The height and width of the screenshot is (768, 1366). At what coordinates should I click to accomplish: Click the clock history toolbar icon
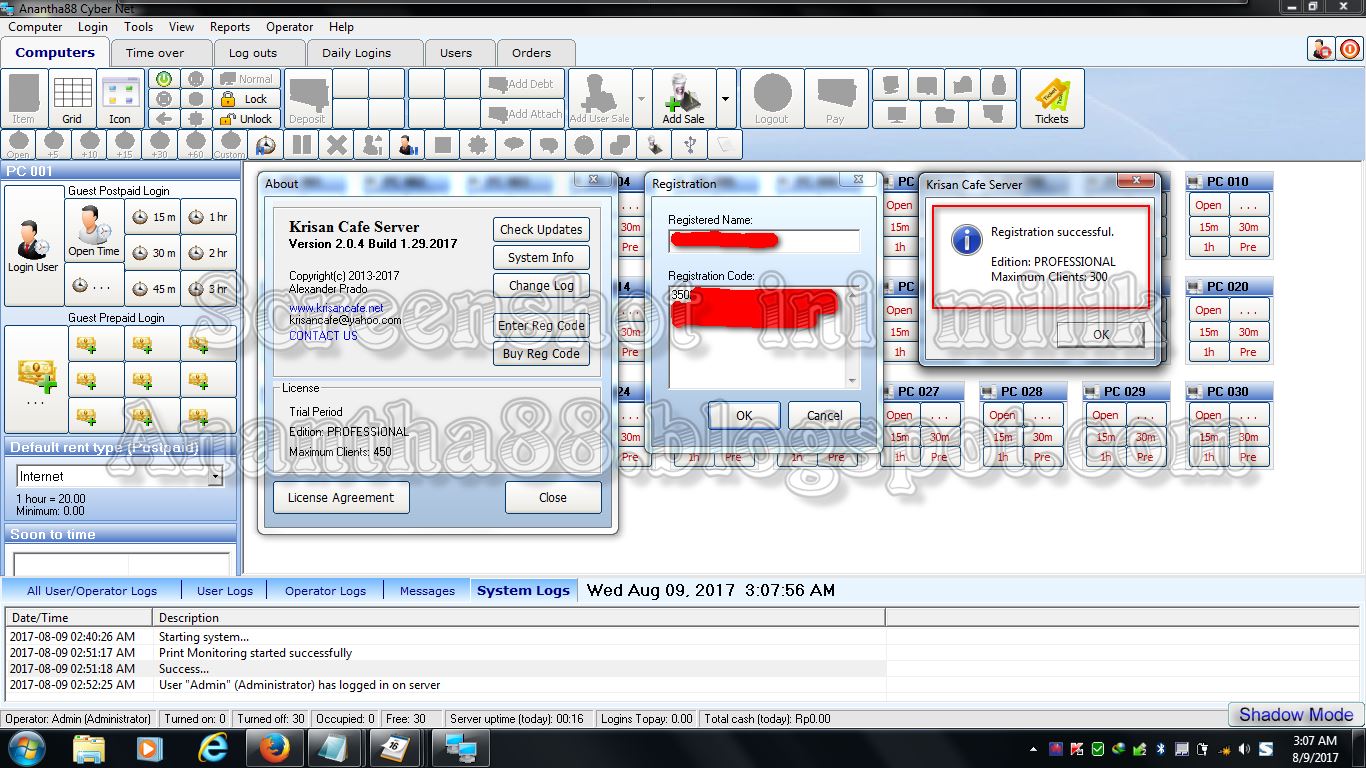pos(266,145)
